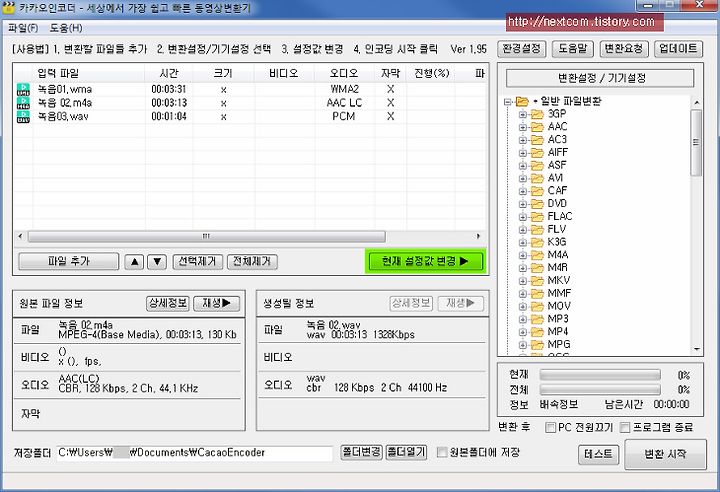
Task: Click 상세정보 in 원본 파일 정보 panel
Action: [168, 303]
